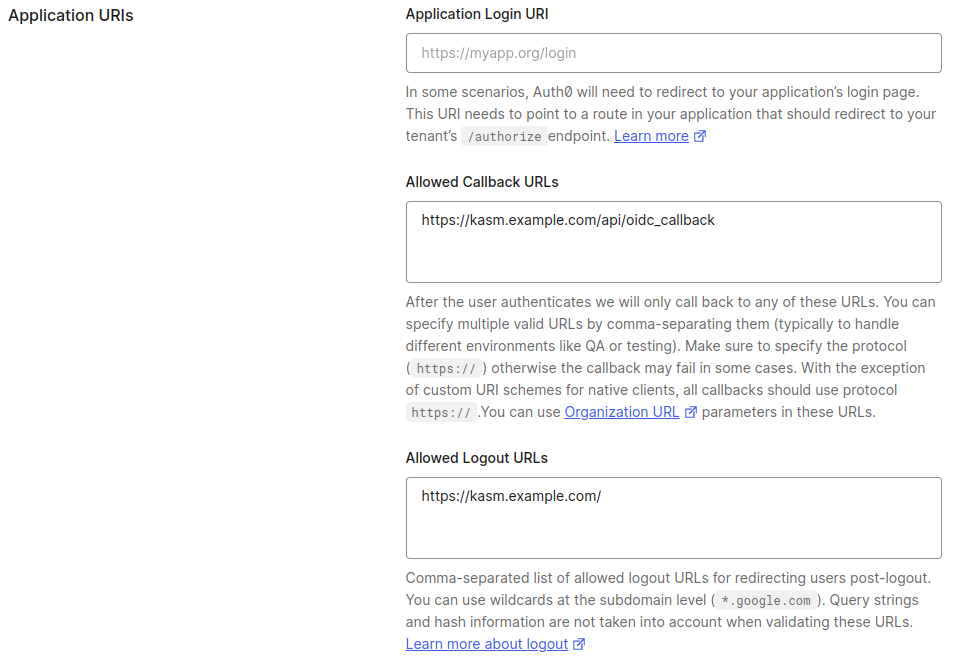Screen dimensions: 953x664
Task: Click the *.google.com code snippet
Action: click(x=766, y=601)
